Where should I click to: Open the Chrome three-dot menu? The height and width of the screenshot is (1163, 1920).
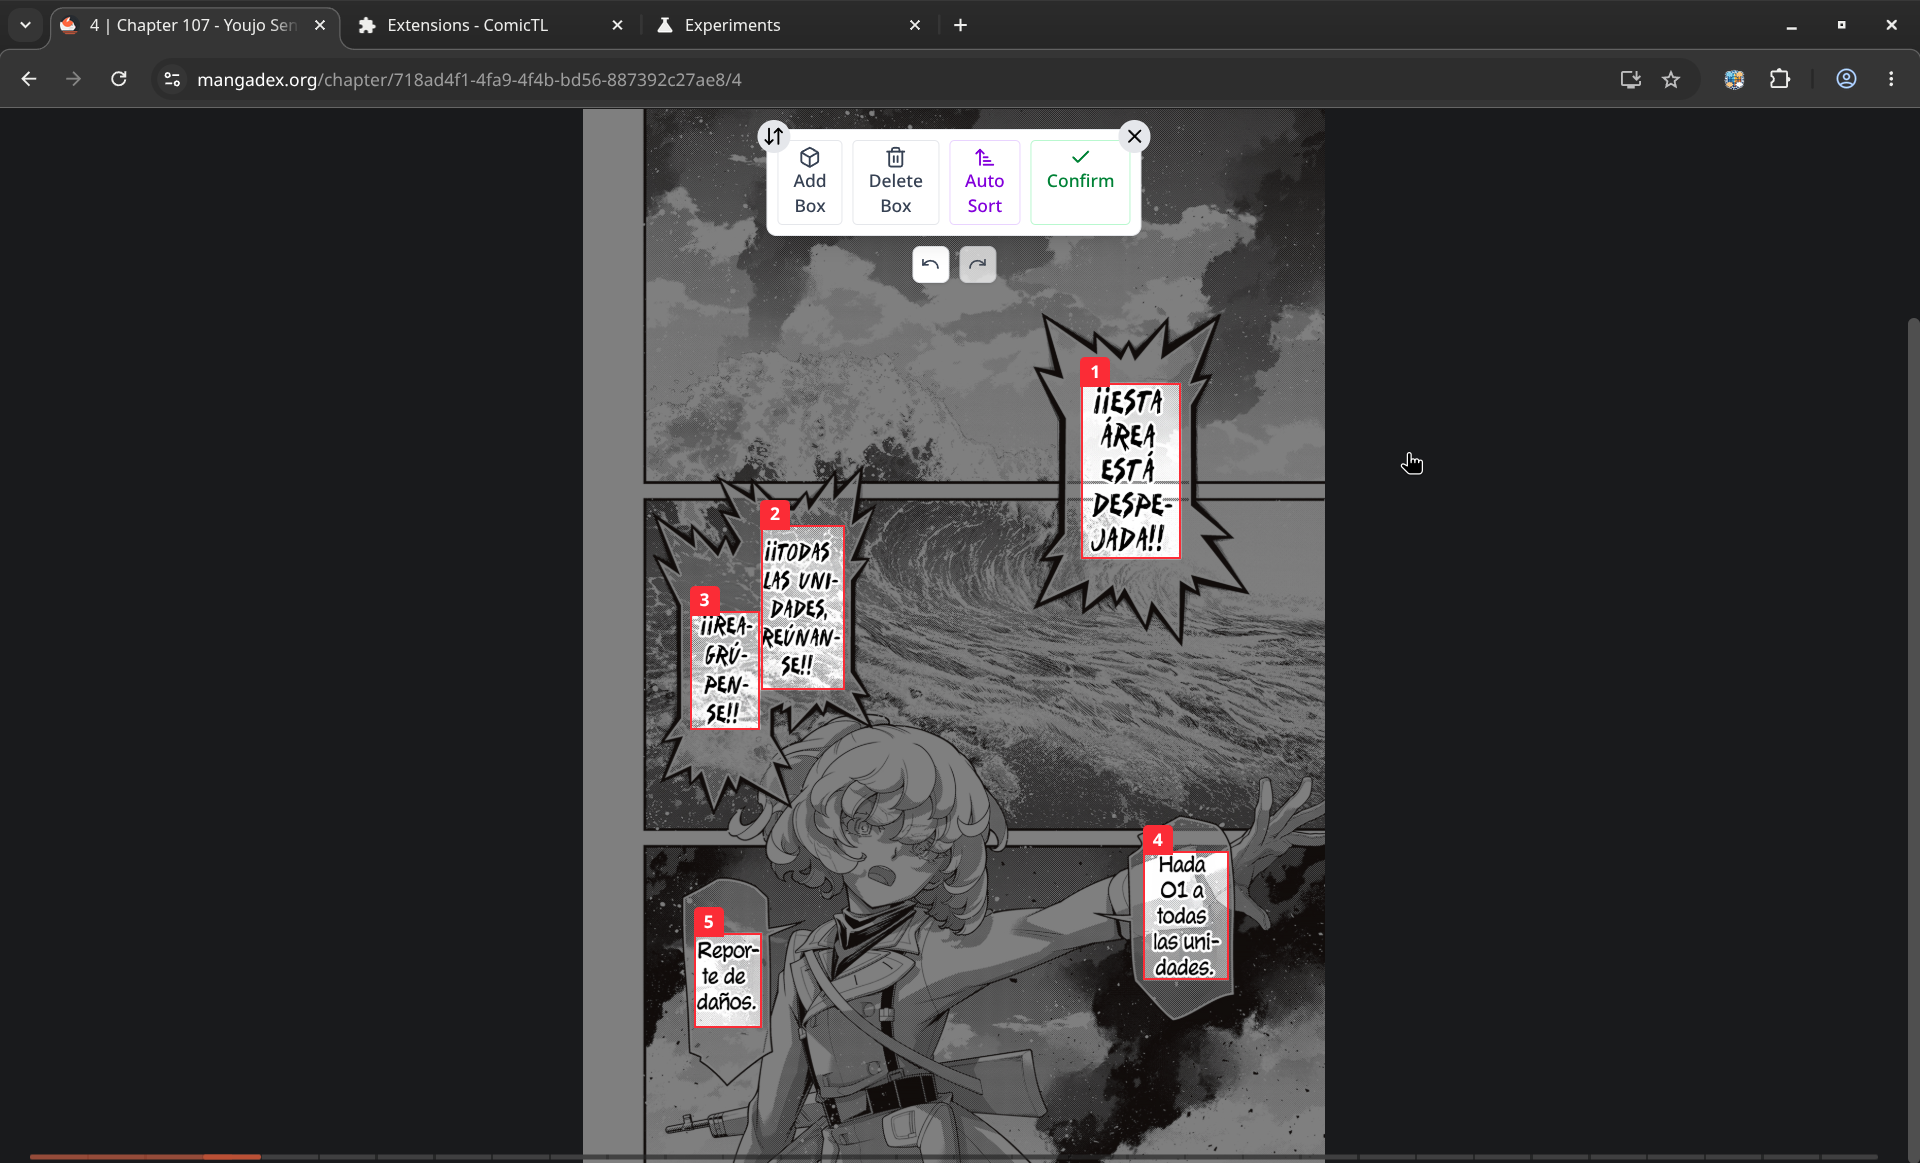point(1891,79)
